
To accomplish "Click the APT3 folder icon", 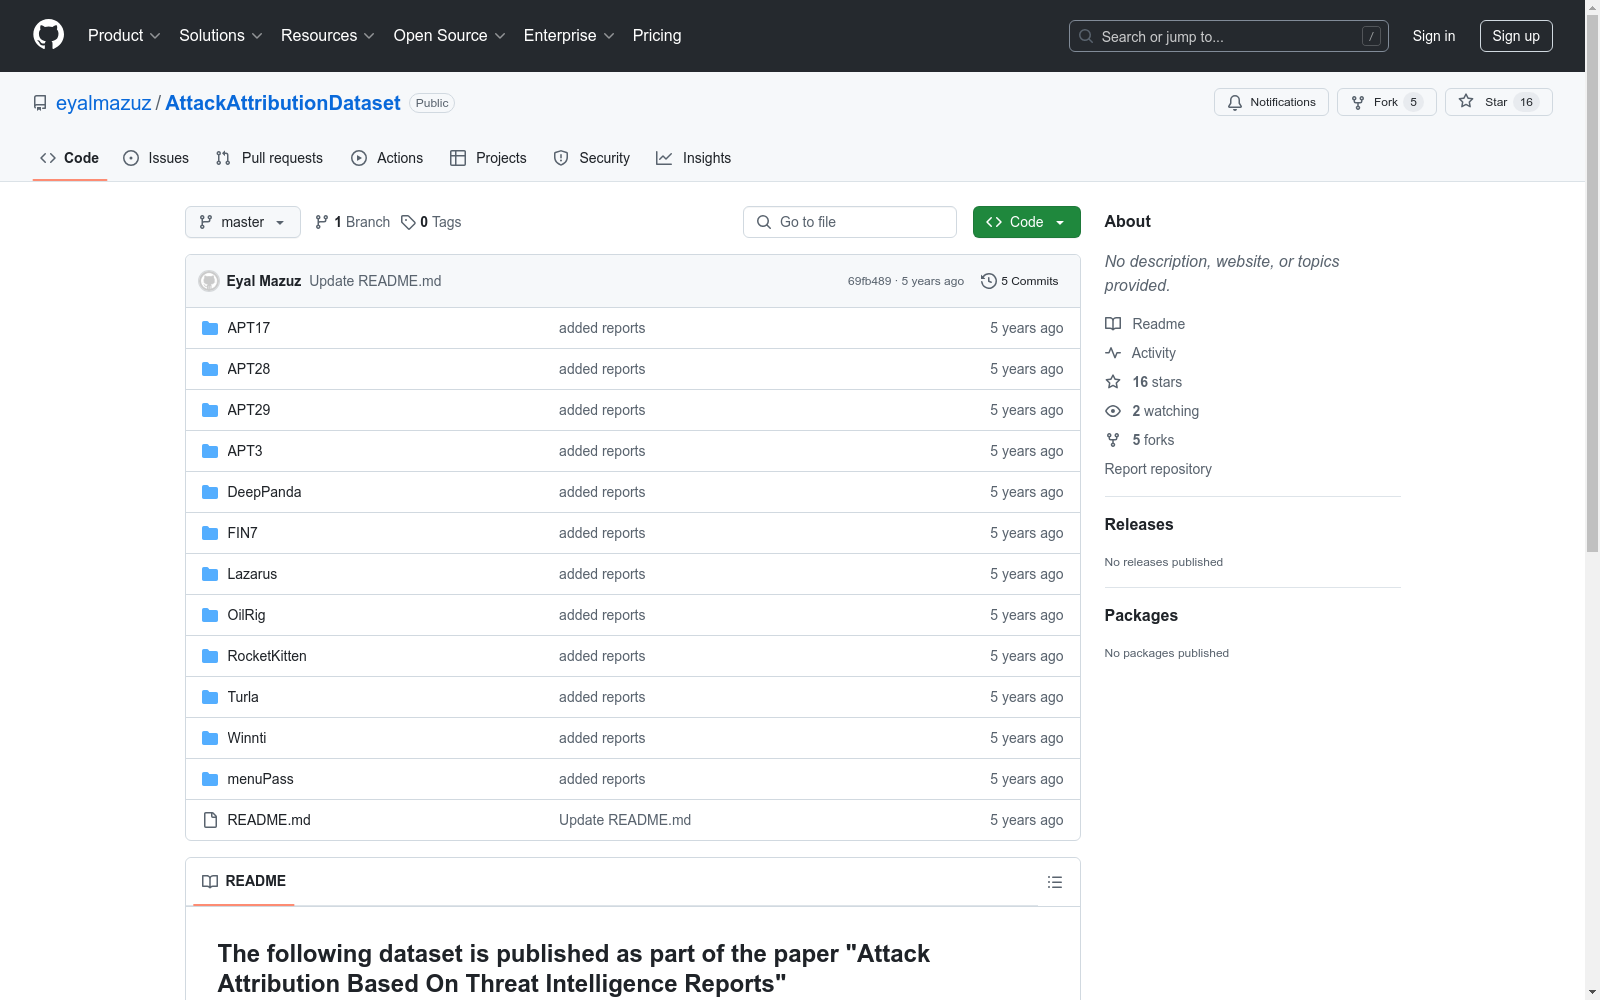I will click(210, 451).
